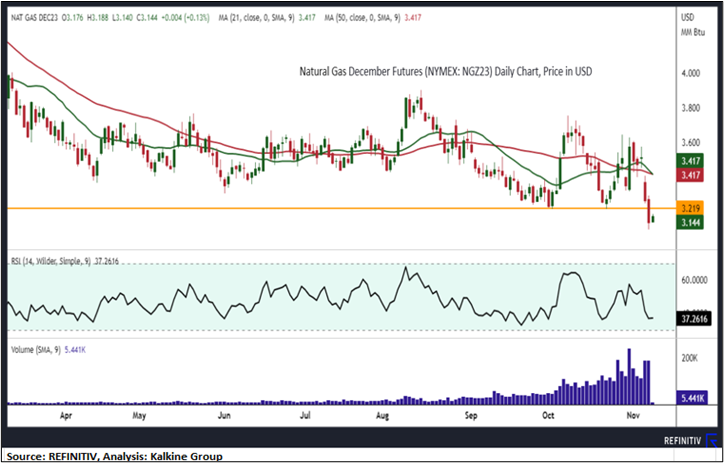724x463 pixels.
Task: Click the 60.0000 RSI axis label
Action: click(x=694, y=280)
